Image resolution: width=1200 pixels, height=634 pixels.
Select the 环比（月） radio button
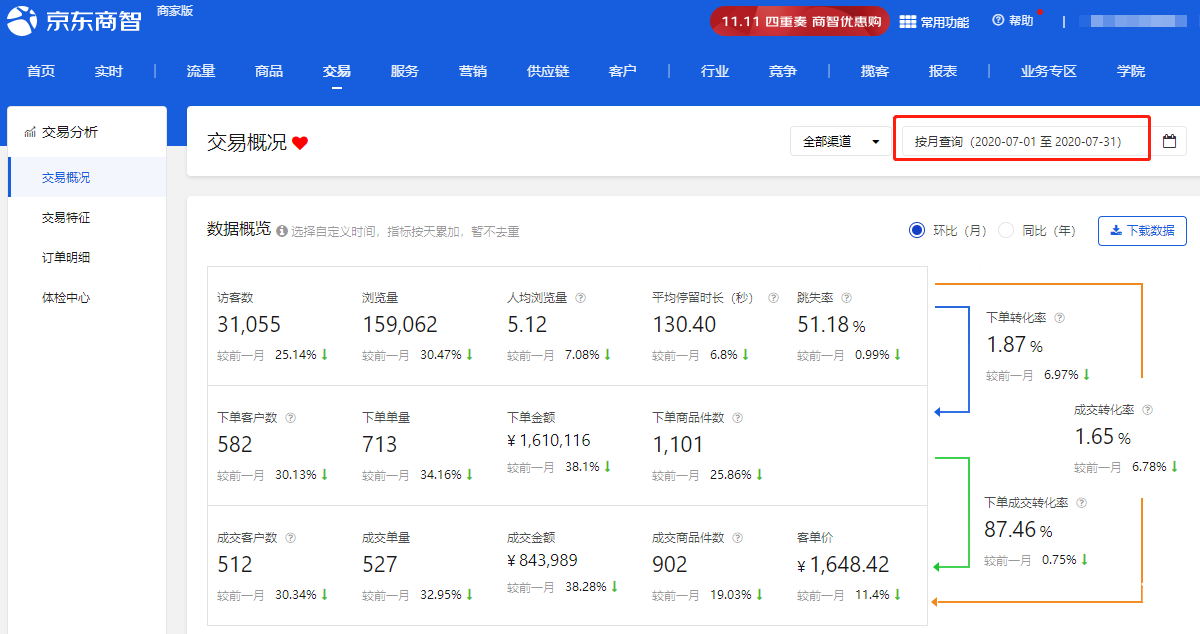coord(917,230)
